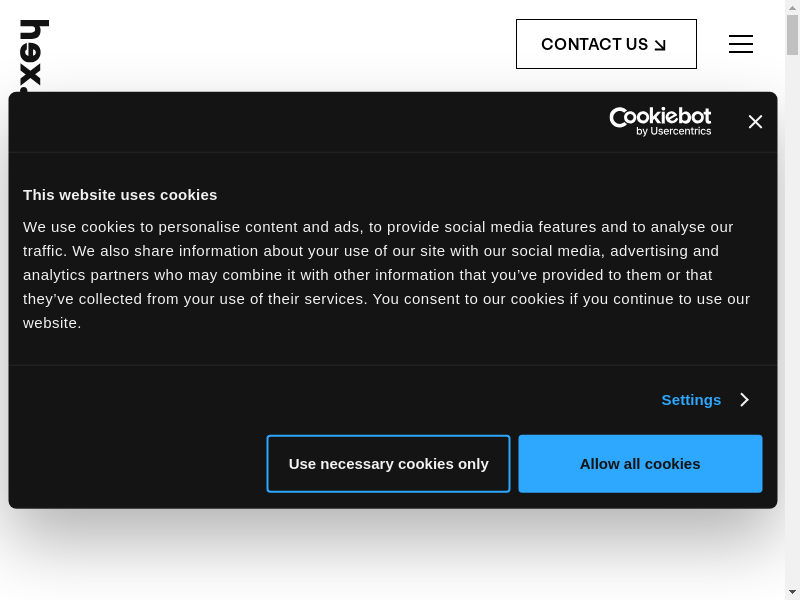Click the Cookiebot logo
Image resolution: width=800 pixels, height=600 pixels.
tap(660, 116)
